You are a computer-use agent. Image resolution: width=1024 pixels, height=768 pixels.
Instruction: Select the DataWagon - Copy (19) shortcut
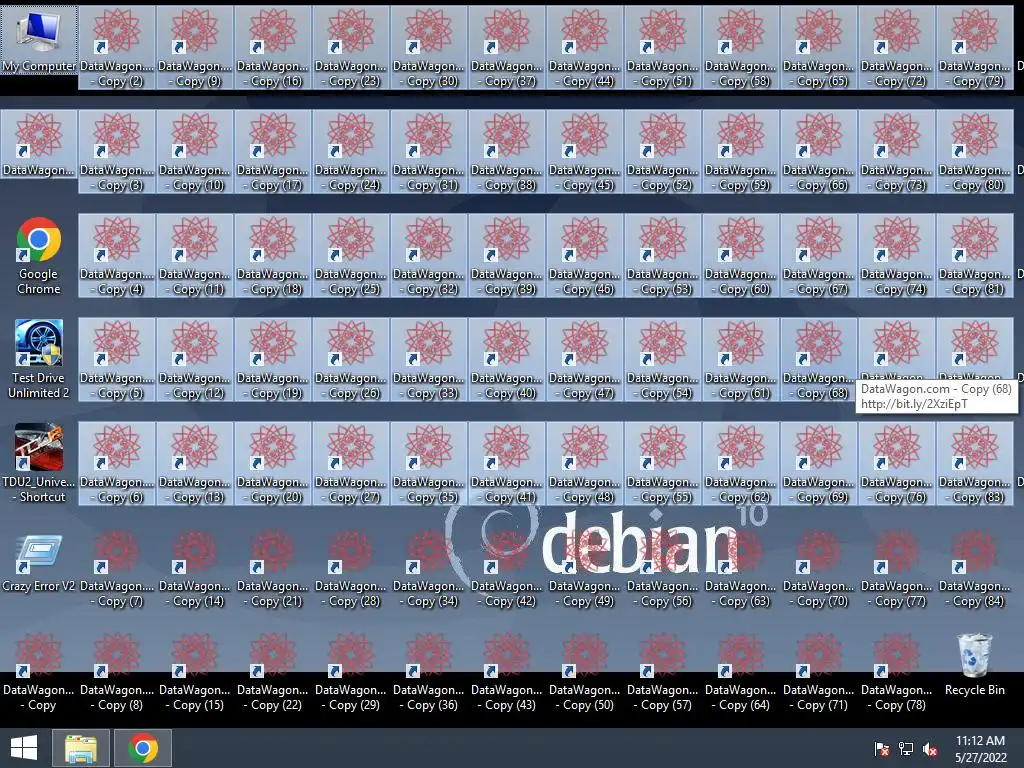(273, 360)
